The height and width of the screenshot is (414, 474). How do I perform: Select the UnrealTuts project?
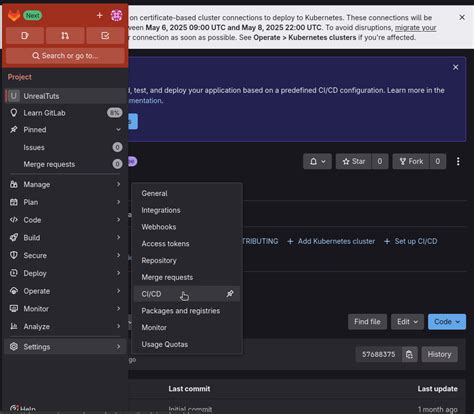click(66, 96)
